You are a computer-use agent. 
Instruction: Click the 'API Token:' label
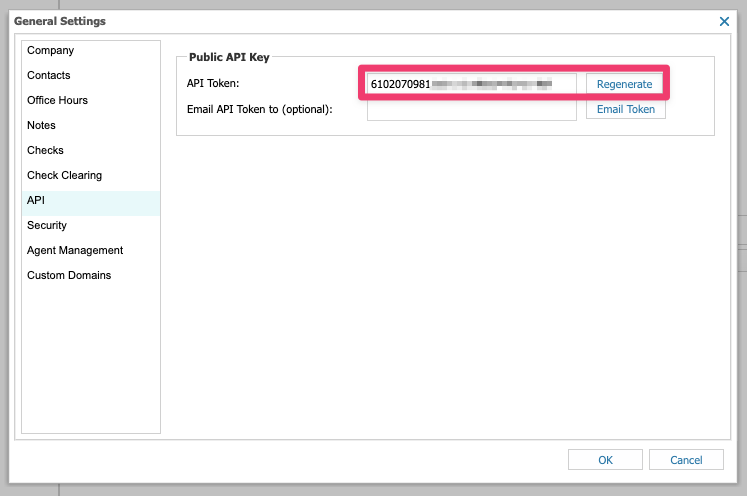point(213,83)
